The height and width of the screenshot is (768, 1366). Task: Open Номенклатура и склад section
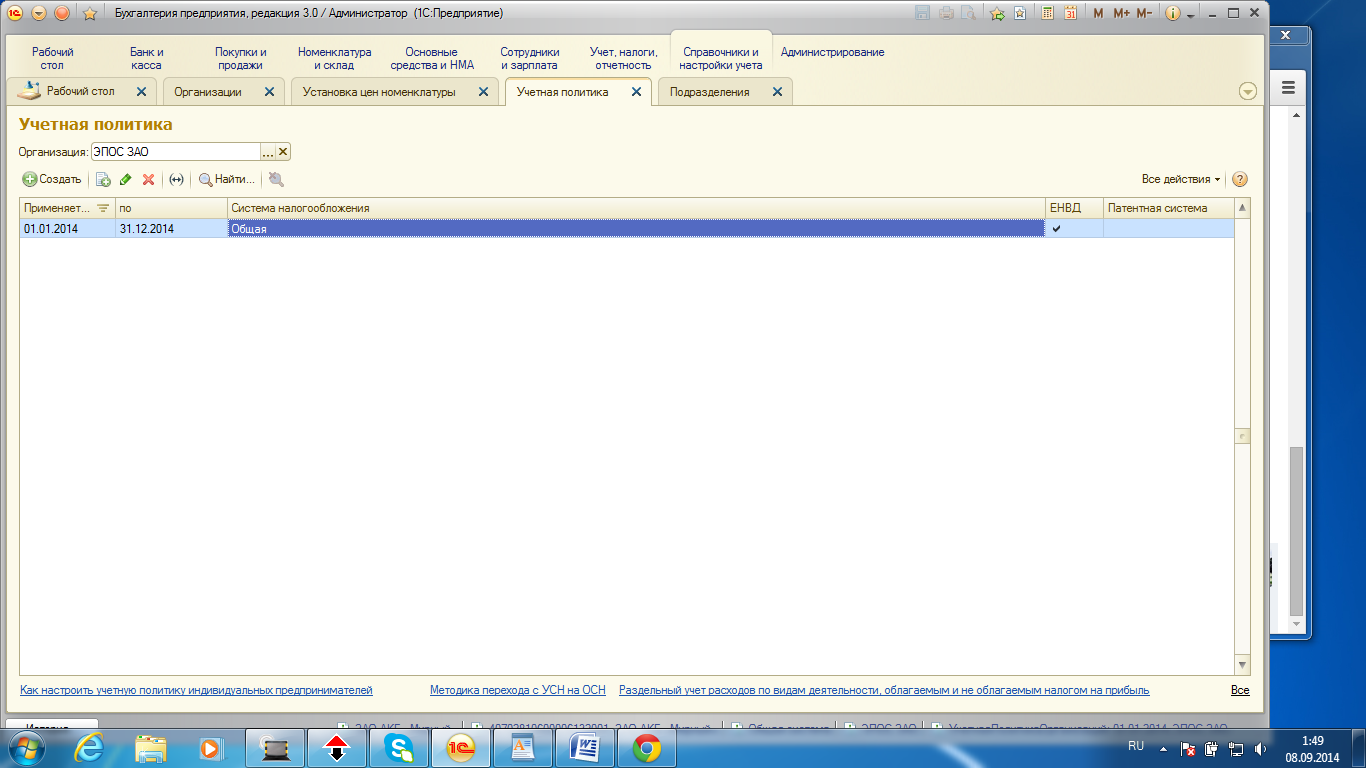334,58
